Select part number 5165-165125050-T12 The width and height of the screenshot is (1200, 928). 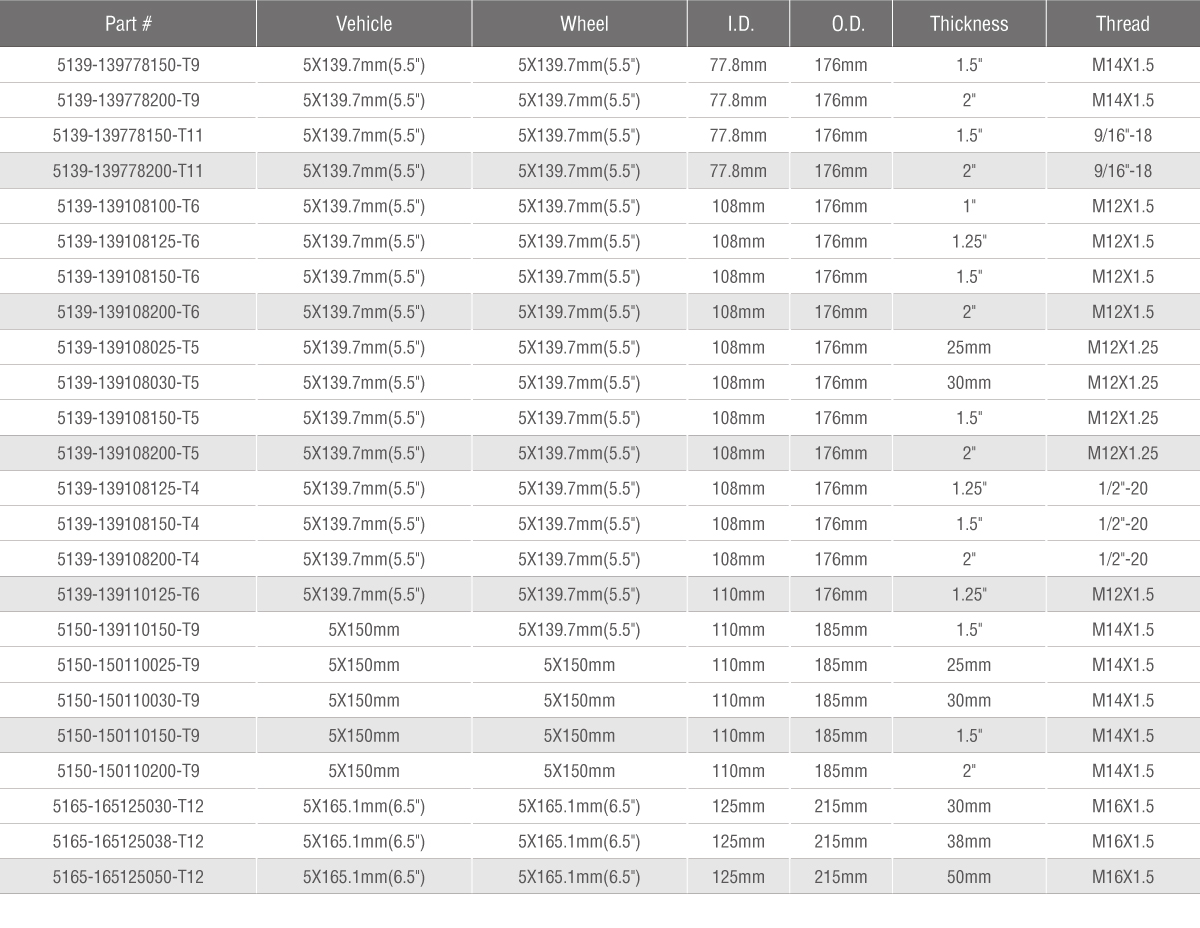coord(128,877)
